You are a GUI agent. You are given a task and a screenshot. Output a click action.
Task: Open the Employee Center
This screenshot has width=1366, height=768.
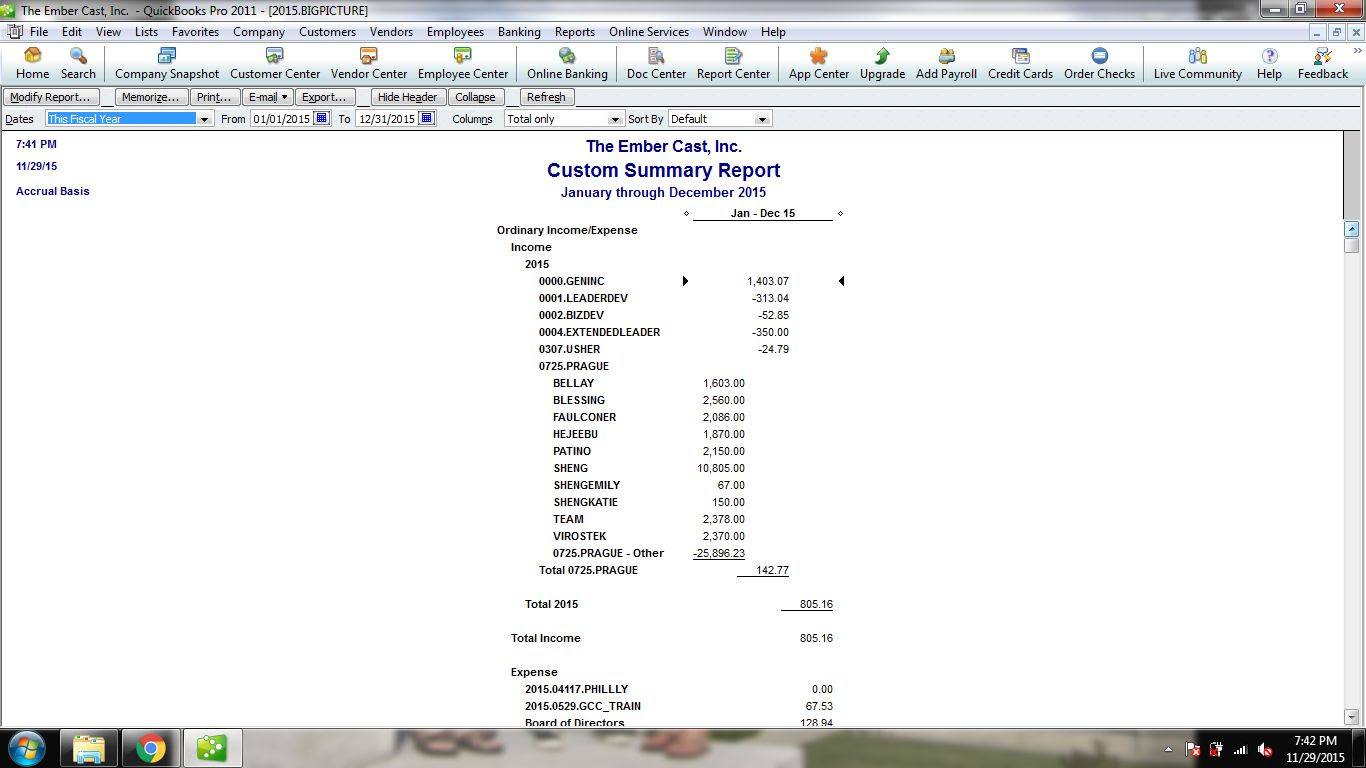pyautogui.click(x=463, y=63)
